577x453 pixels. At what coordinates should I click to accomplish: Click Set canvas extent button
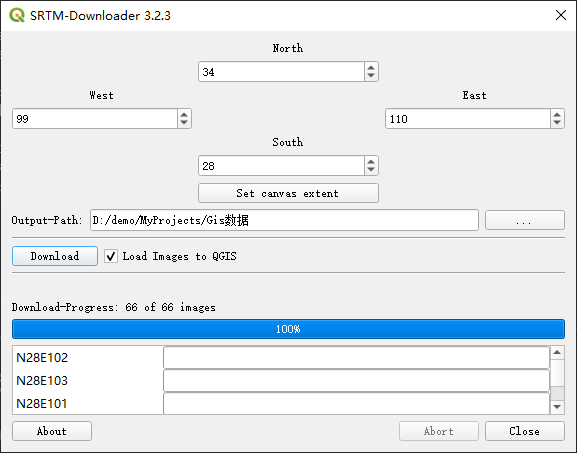coord(288,193)
